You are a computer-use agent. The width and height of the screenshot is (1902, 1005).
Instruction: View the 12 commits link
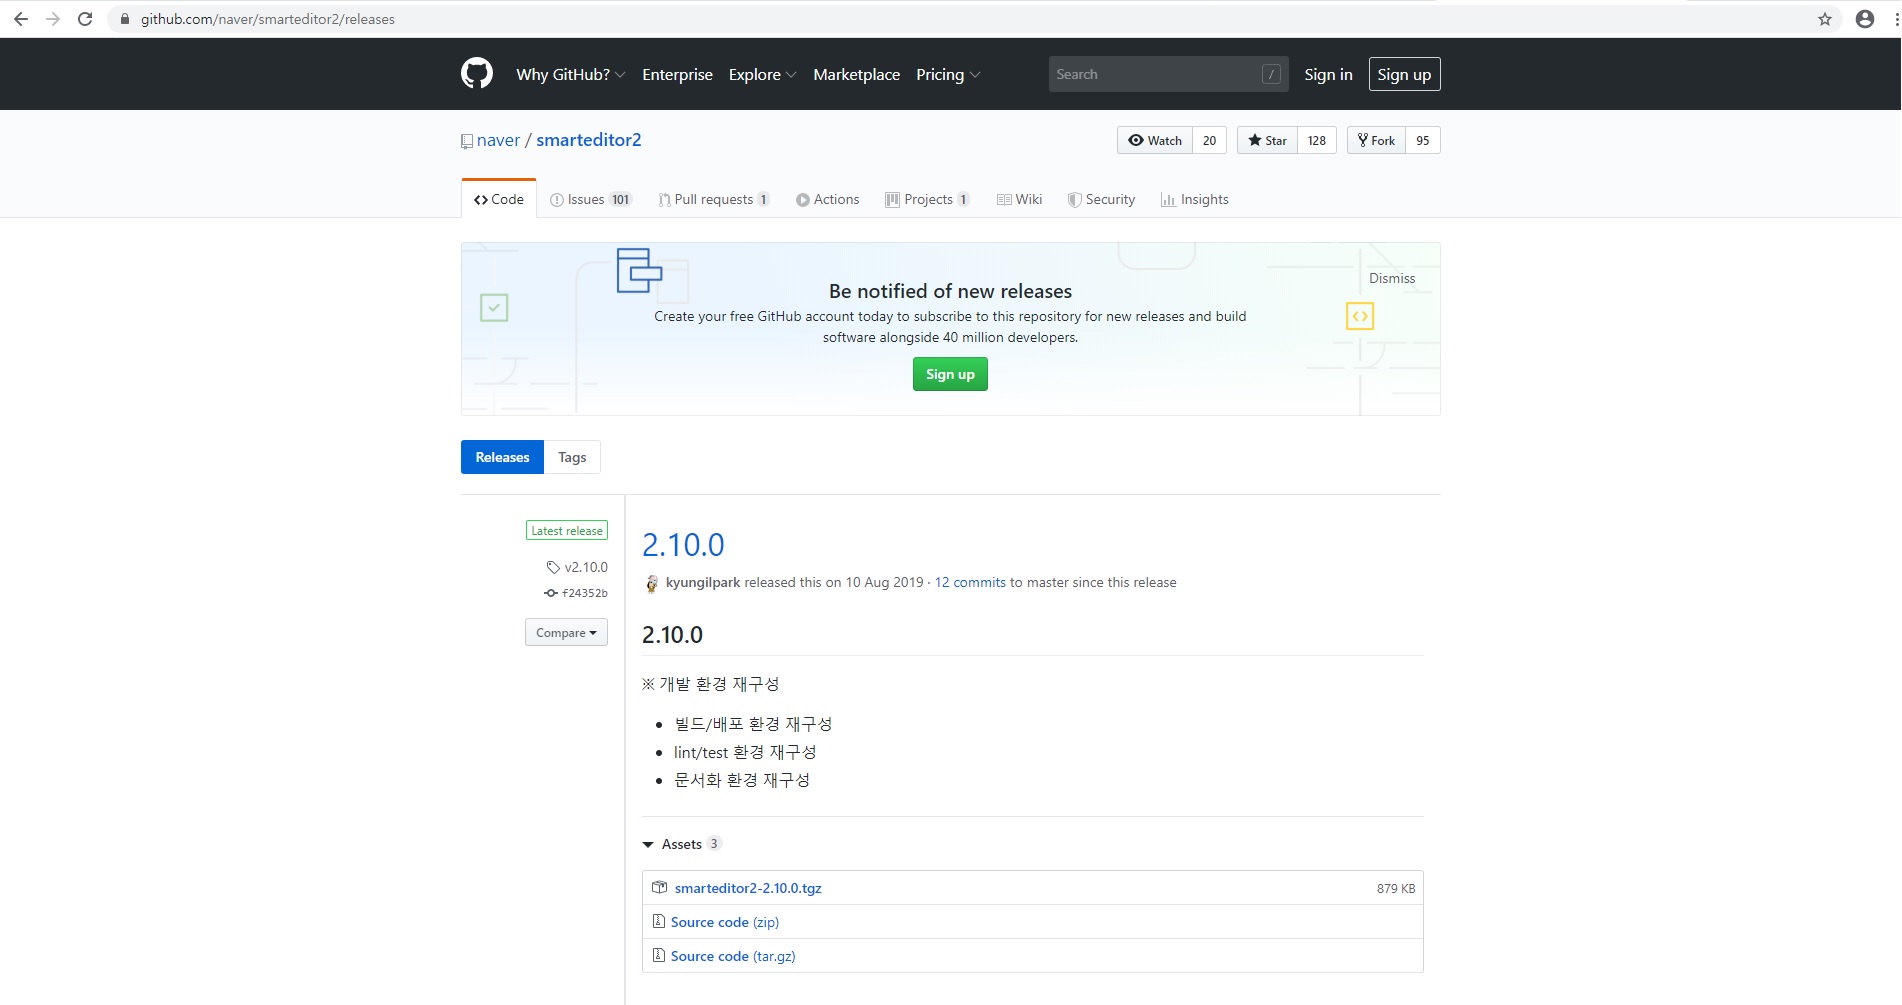[970, 582]
